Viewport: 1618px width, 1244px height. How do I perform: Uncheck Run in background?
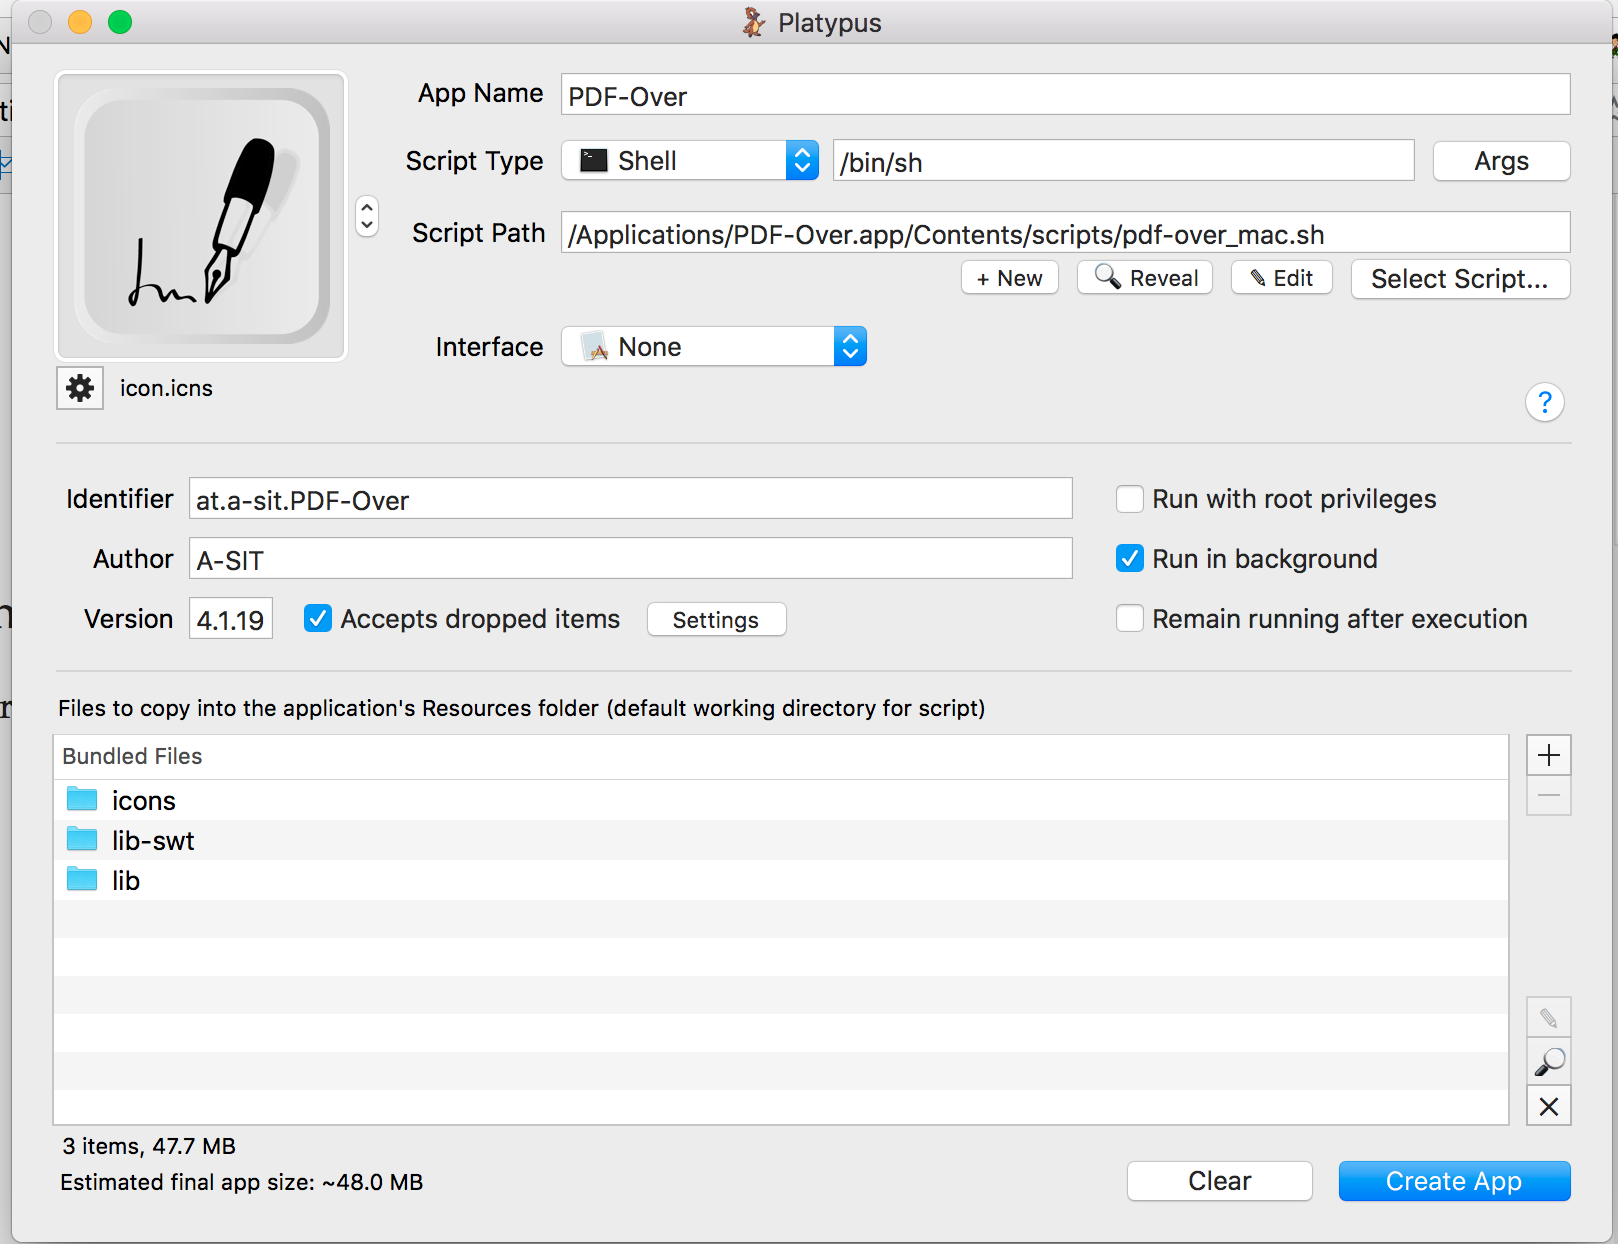1130,559
